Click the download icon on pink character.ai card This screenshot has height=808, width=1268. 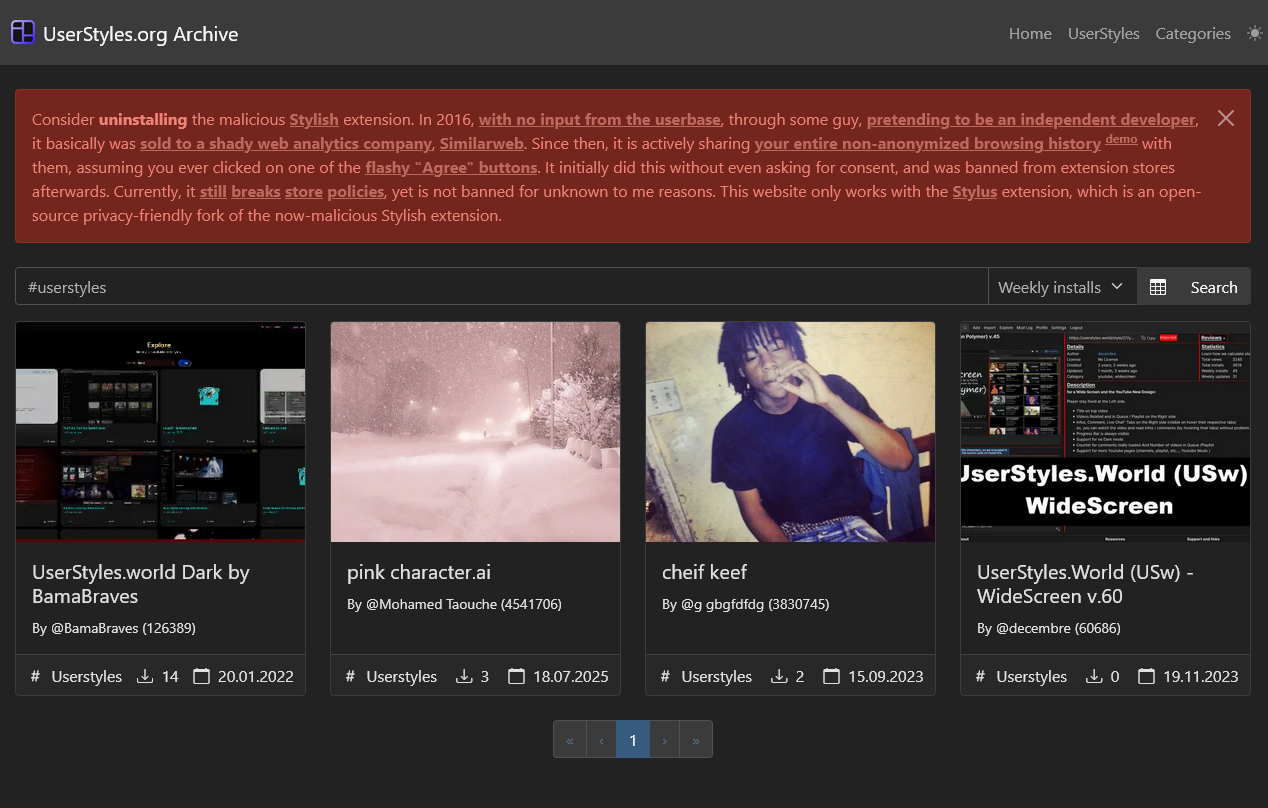pos(464,676)
